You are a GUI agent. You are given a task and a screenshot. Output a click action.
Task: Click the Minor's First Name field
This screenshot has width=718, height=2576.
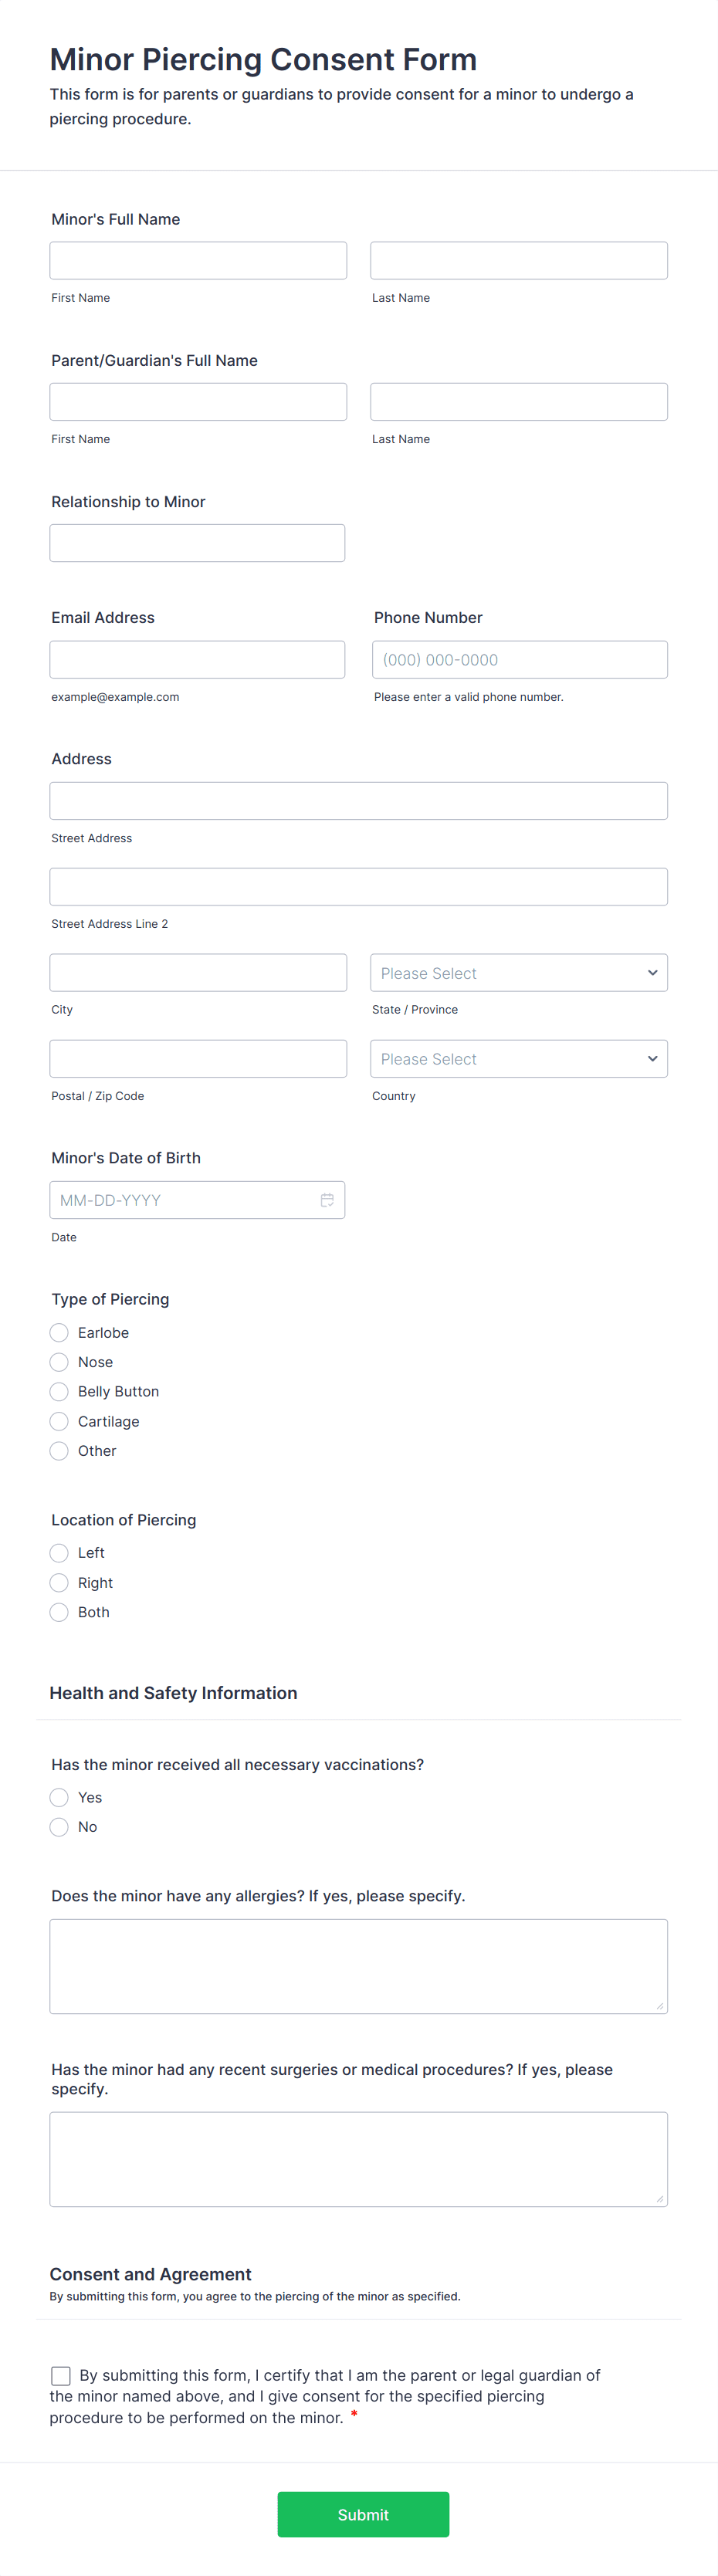pyautogui.click(x=197, y=259)
